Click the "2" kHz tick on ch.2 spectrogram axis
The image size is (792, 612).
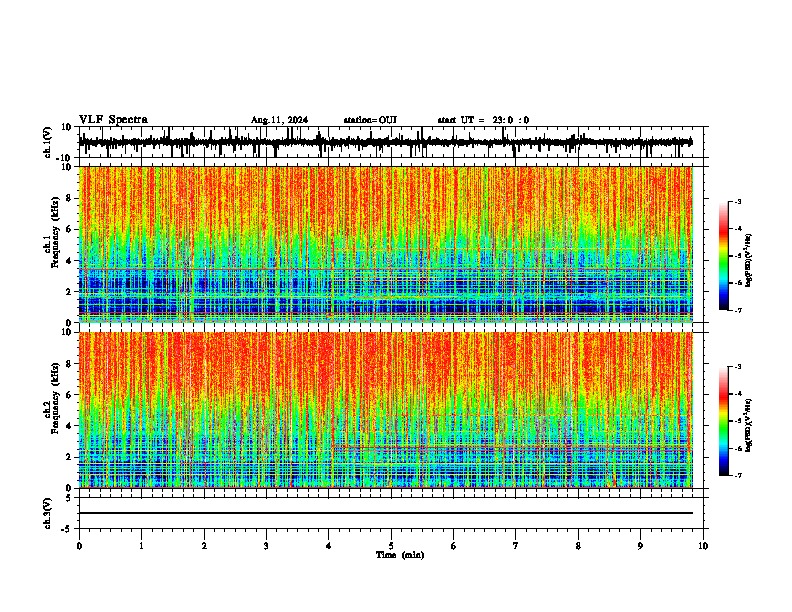point(69,457)
